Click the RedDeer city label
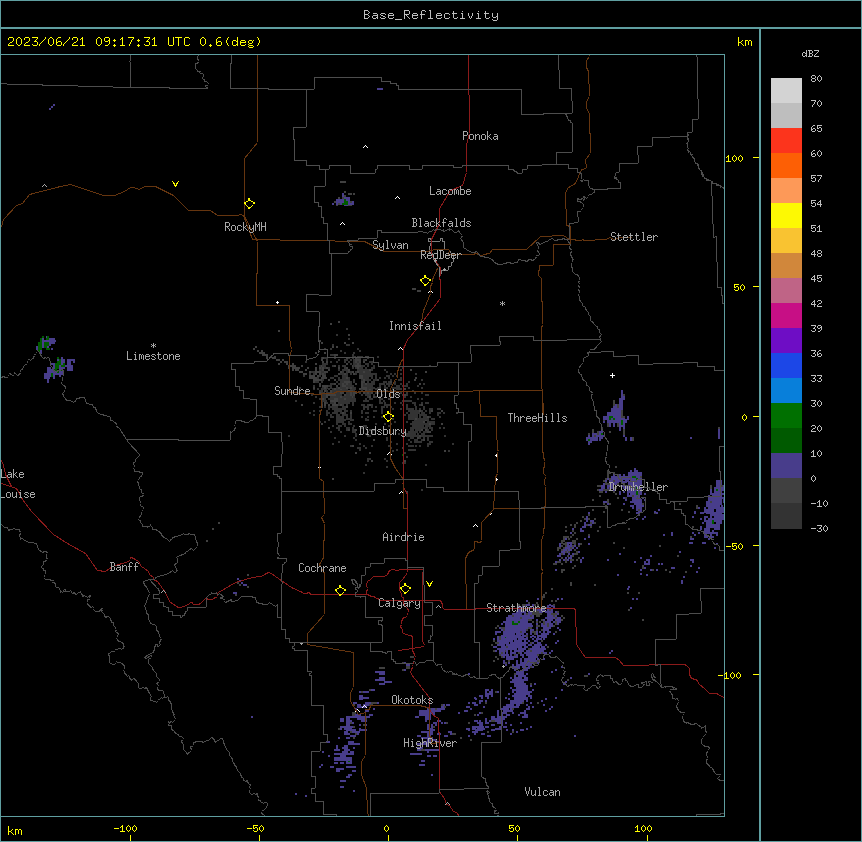862x842 pixels. tap(440, 255)
